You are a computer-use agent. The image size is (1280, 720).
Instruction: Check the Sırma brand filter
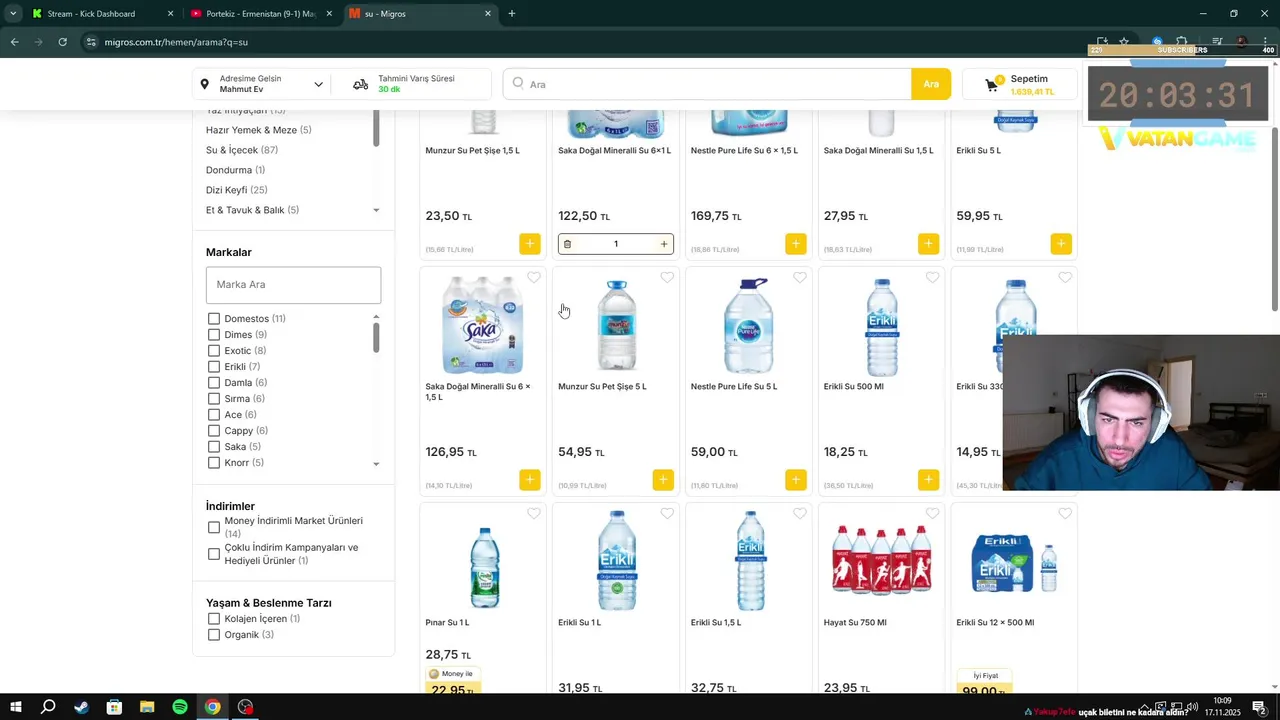[214, 399]
